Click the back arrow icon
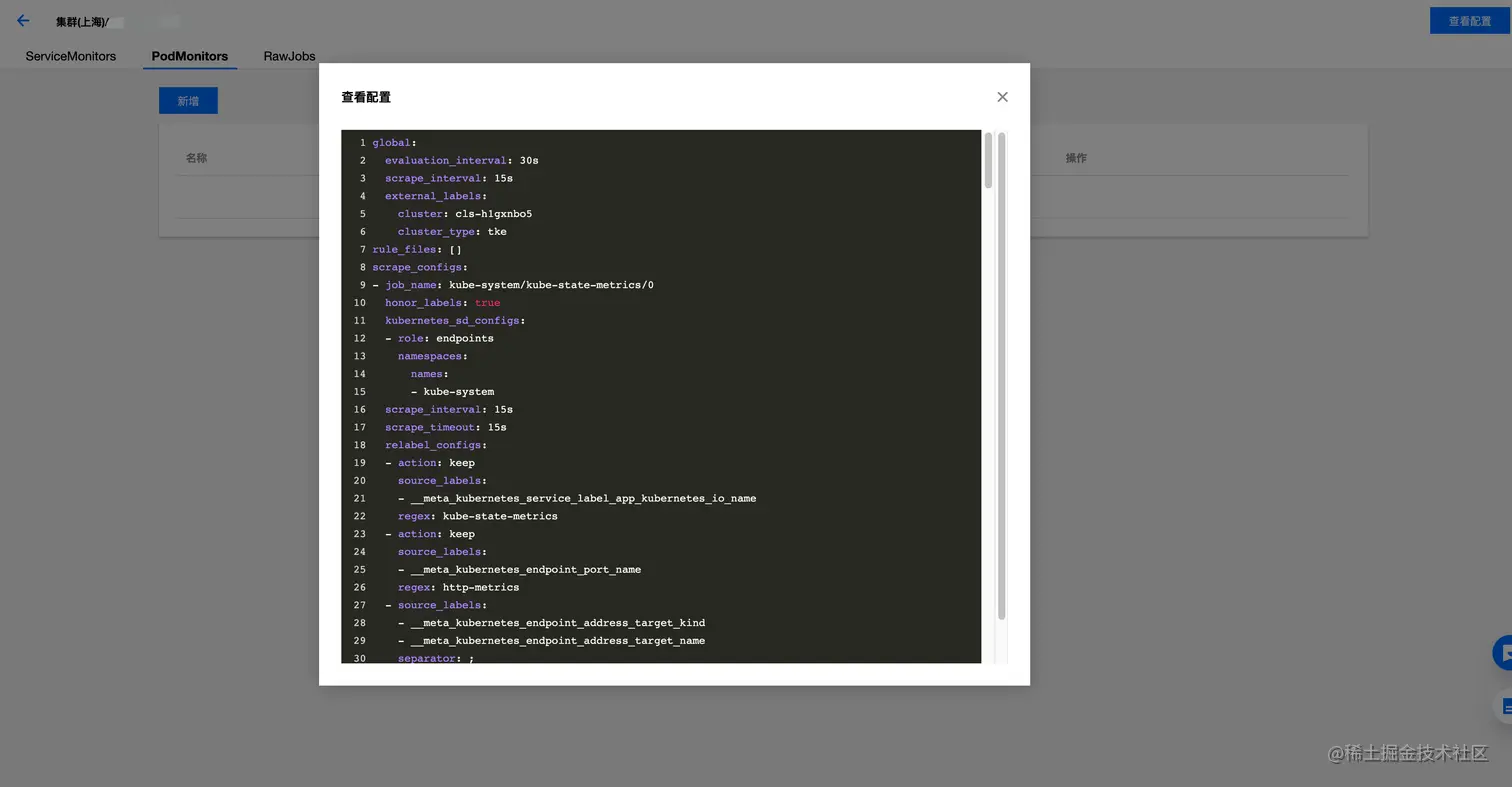 point(23,20)
